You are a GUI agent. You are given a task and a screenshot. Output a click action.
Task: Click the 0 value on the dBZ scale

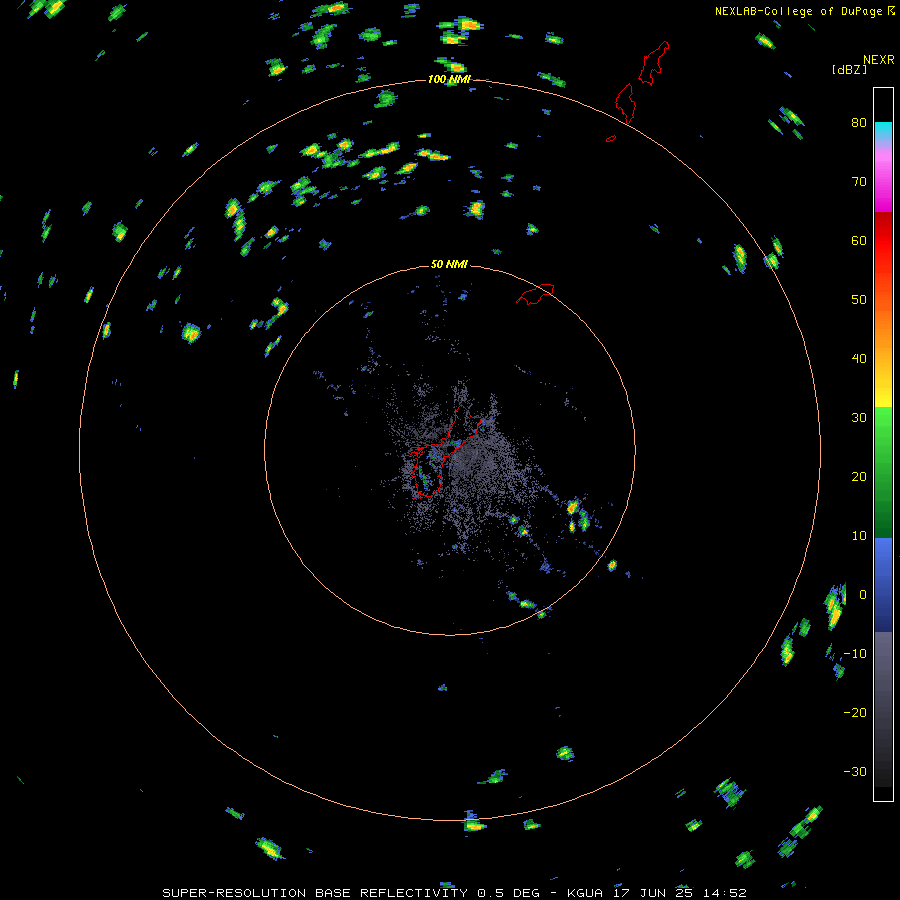point(863,595)
